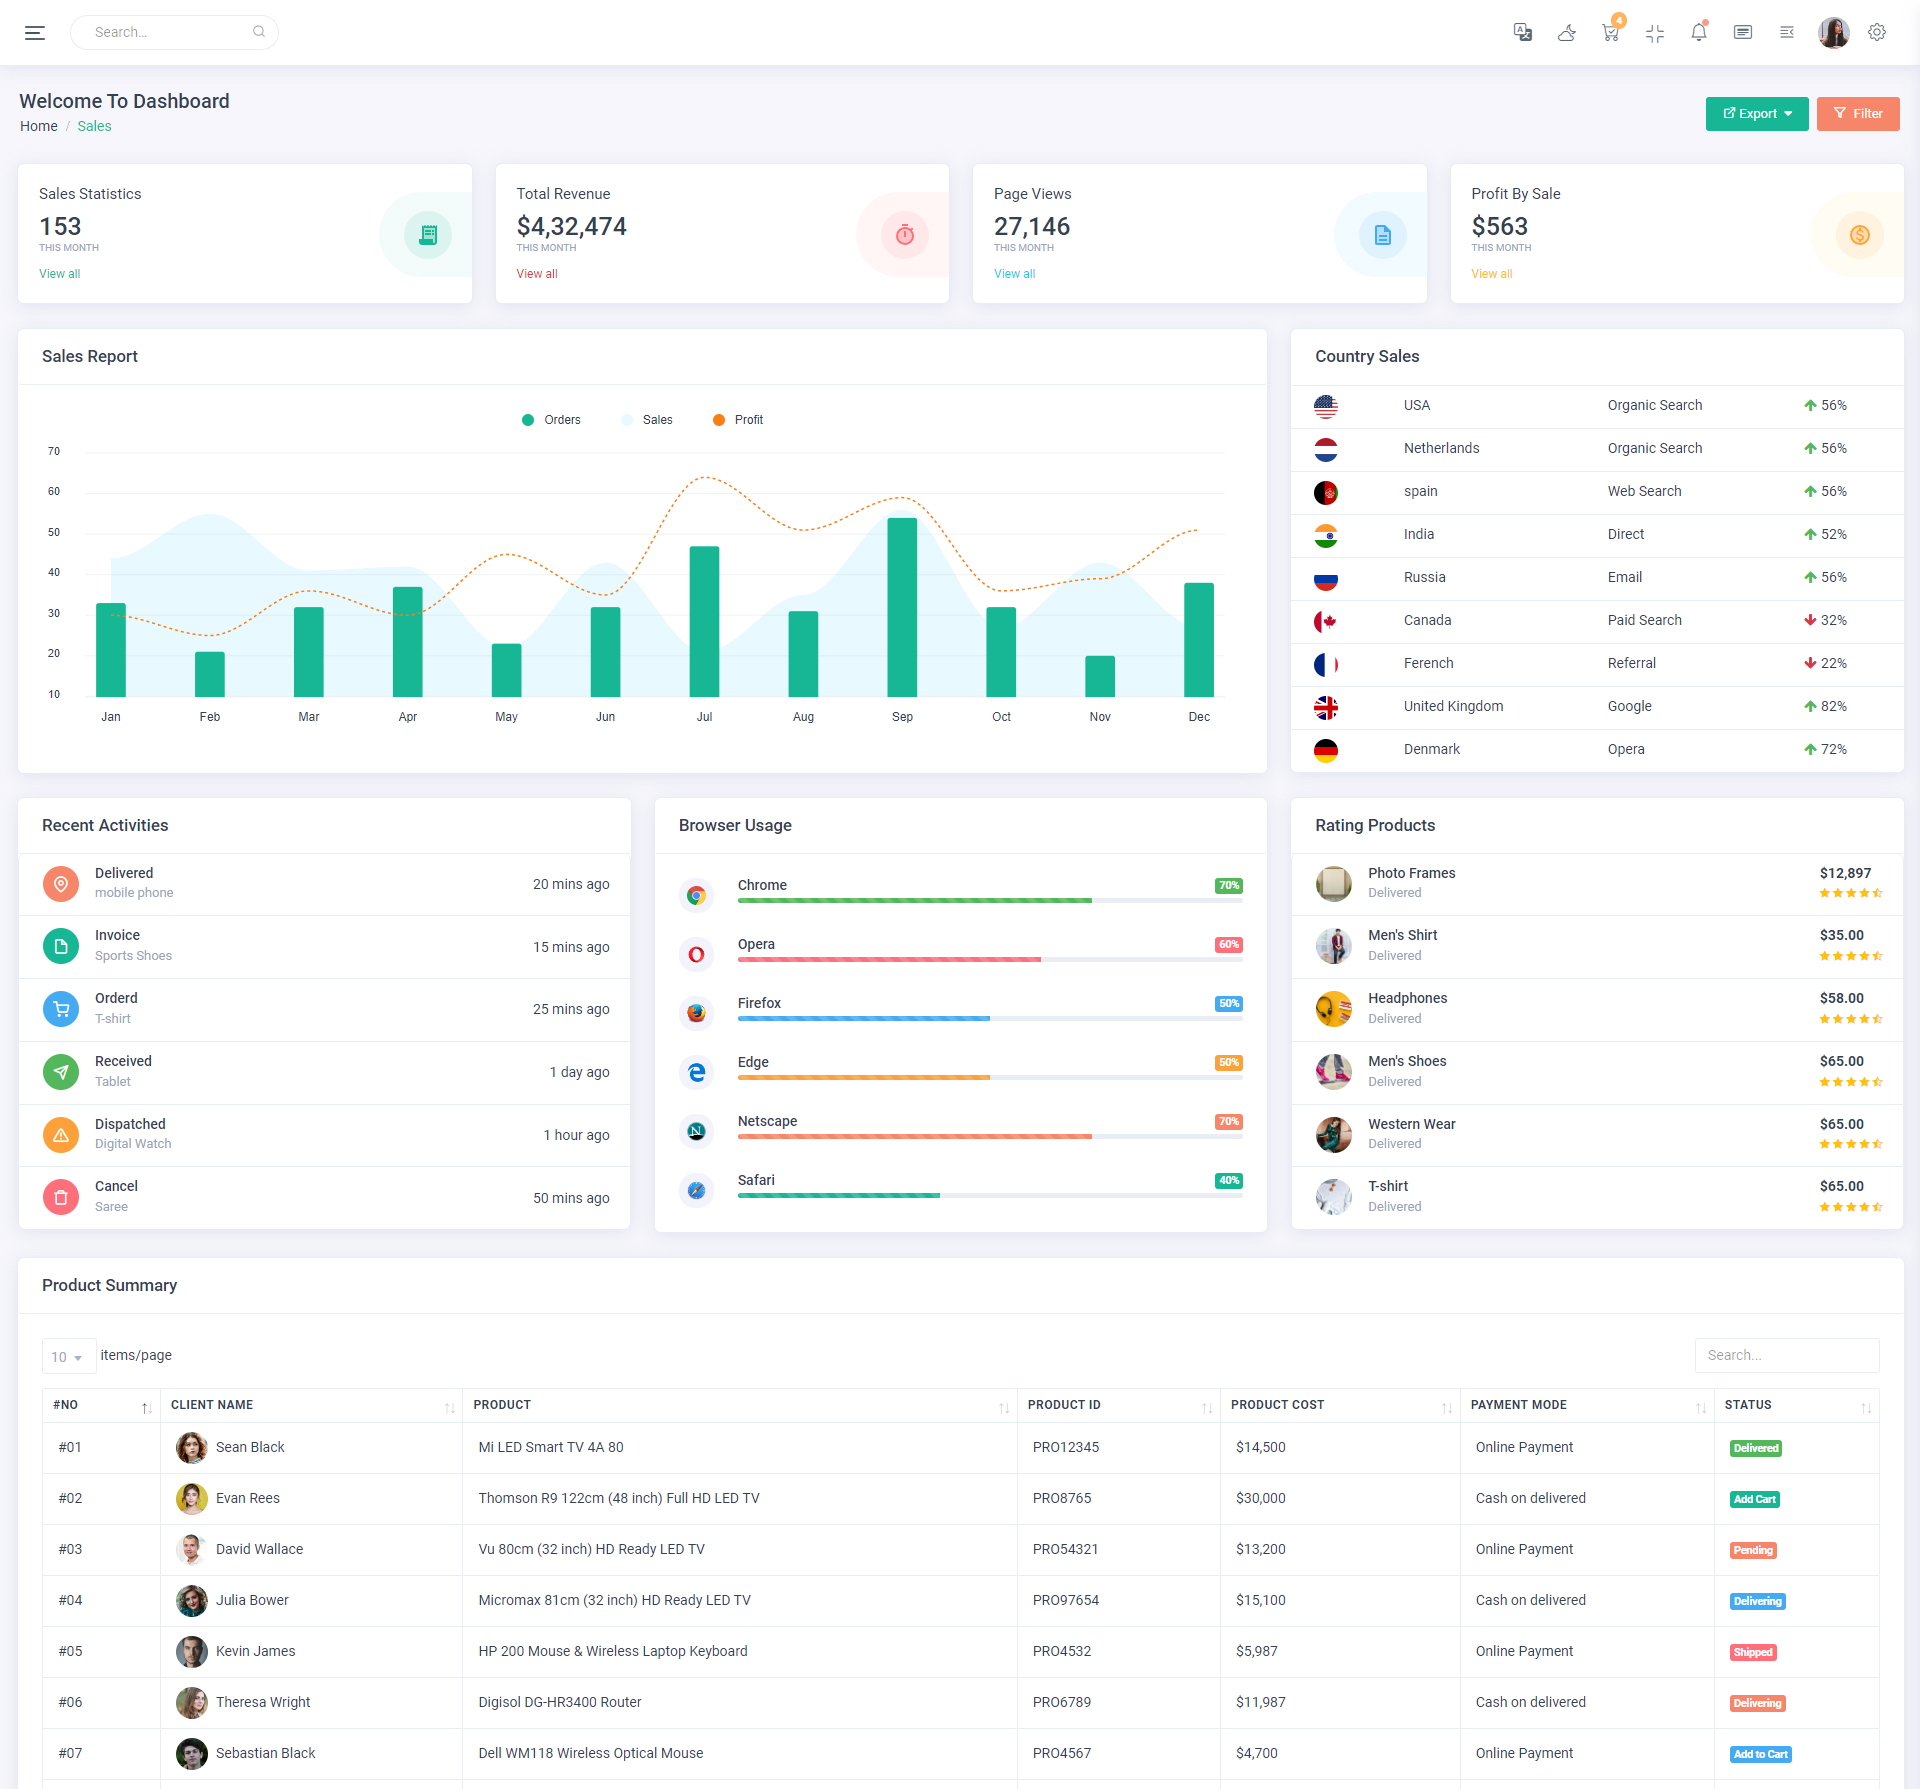Open the language translation icon
This screenshot has height=1789, width=1920.
click(1522, 33)
